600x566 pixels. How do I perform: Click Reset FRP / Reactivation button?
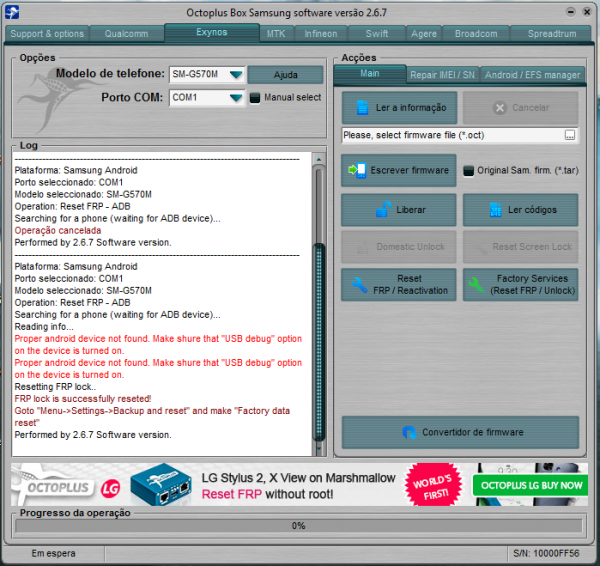(x=399, y=285)
